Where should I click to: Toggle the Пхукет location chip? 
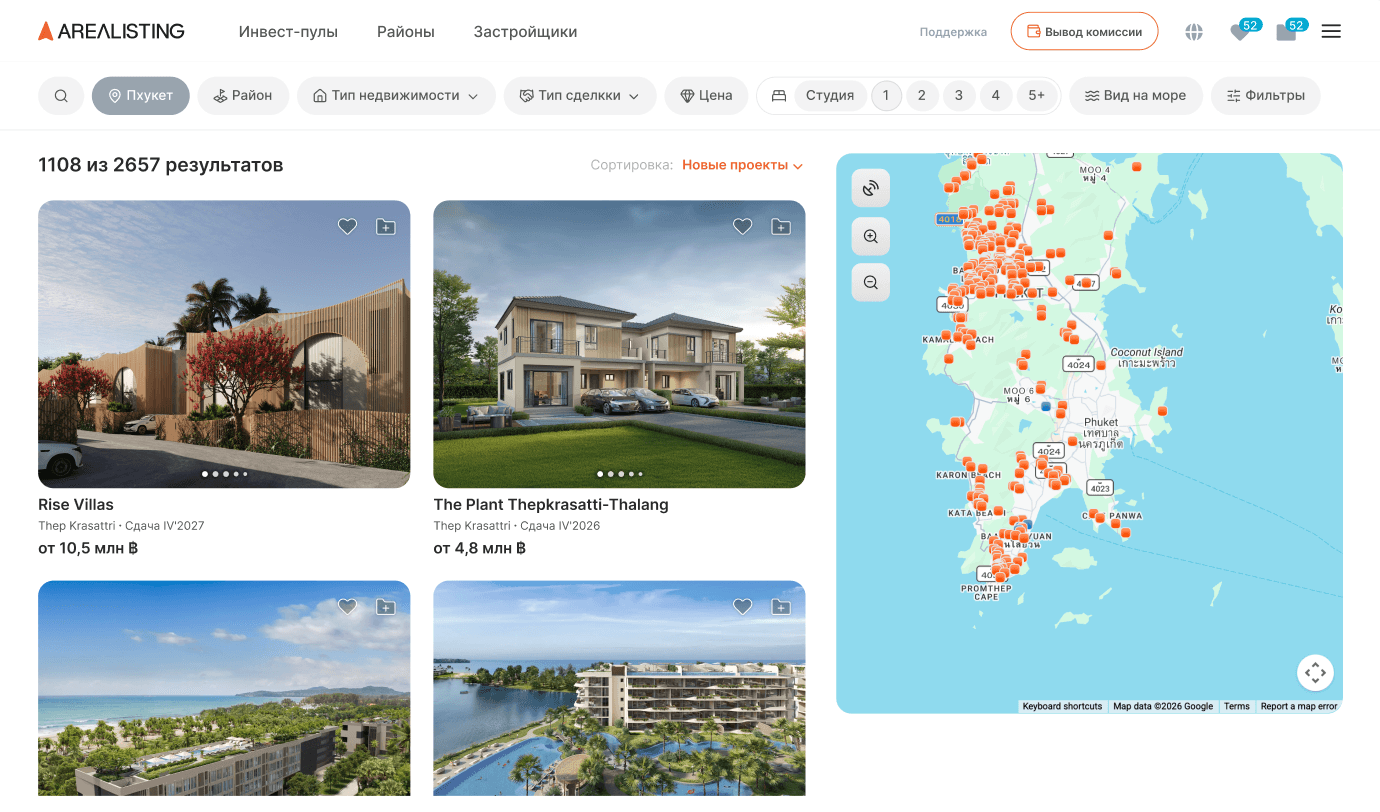click(x=141, y=96)
